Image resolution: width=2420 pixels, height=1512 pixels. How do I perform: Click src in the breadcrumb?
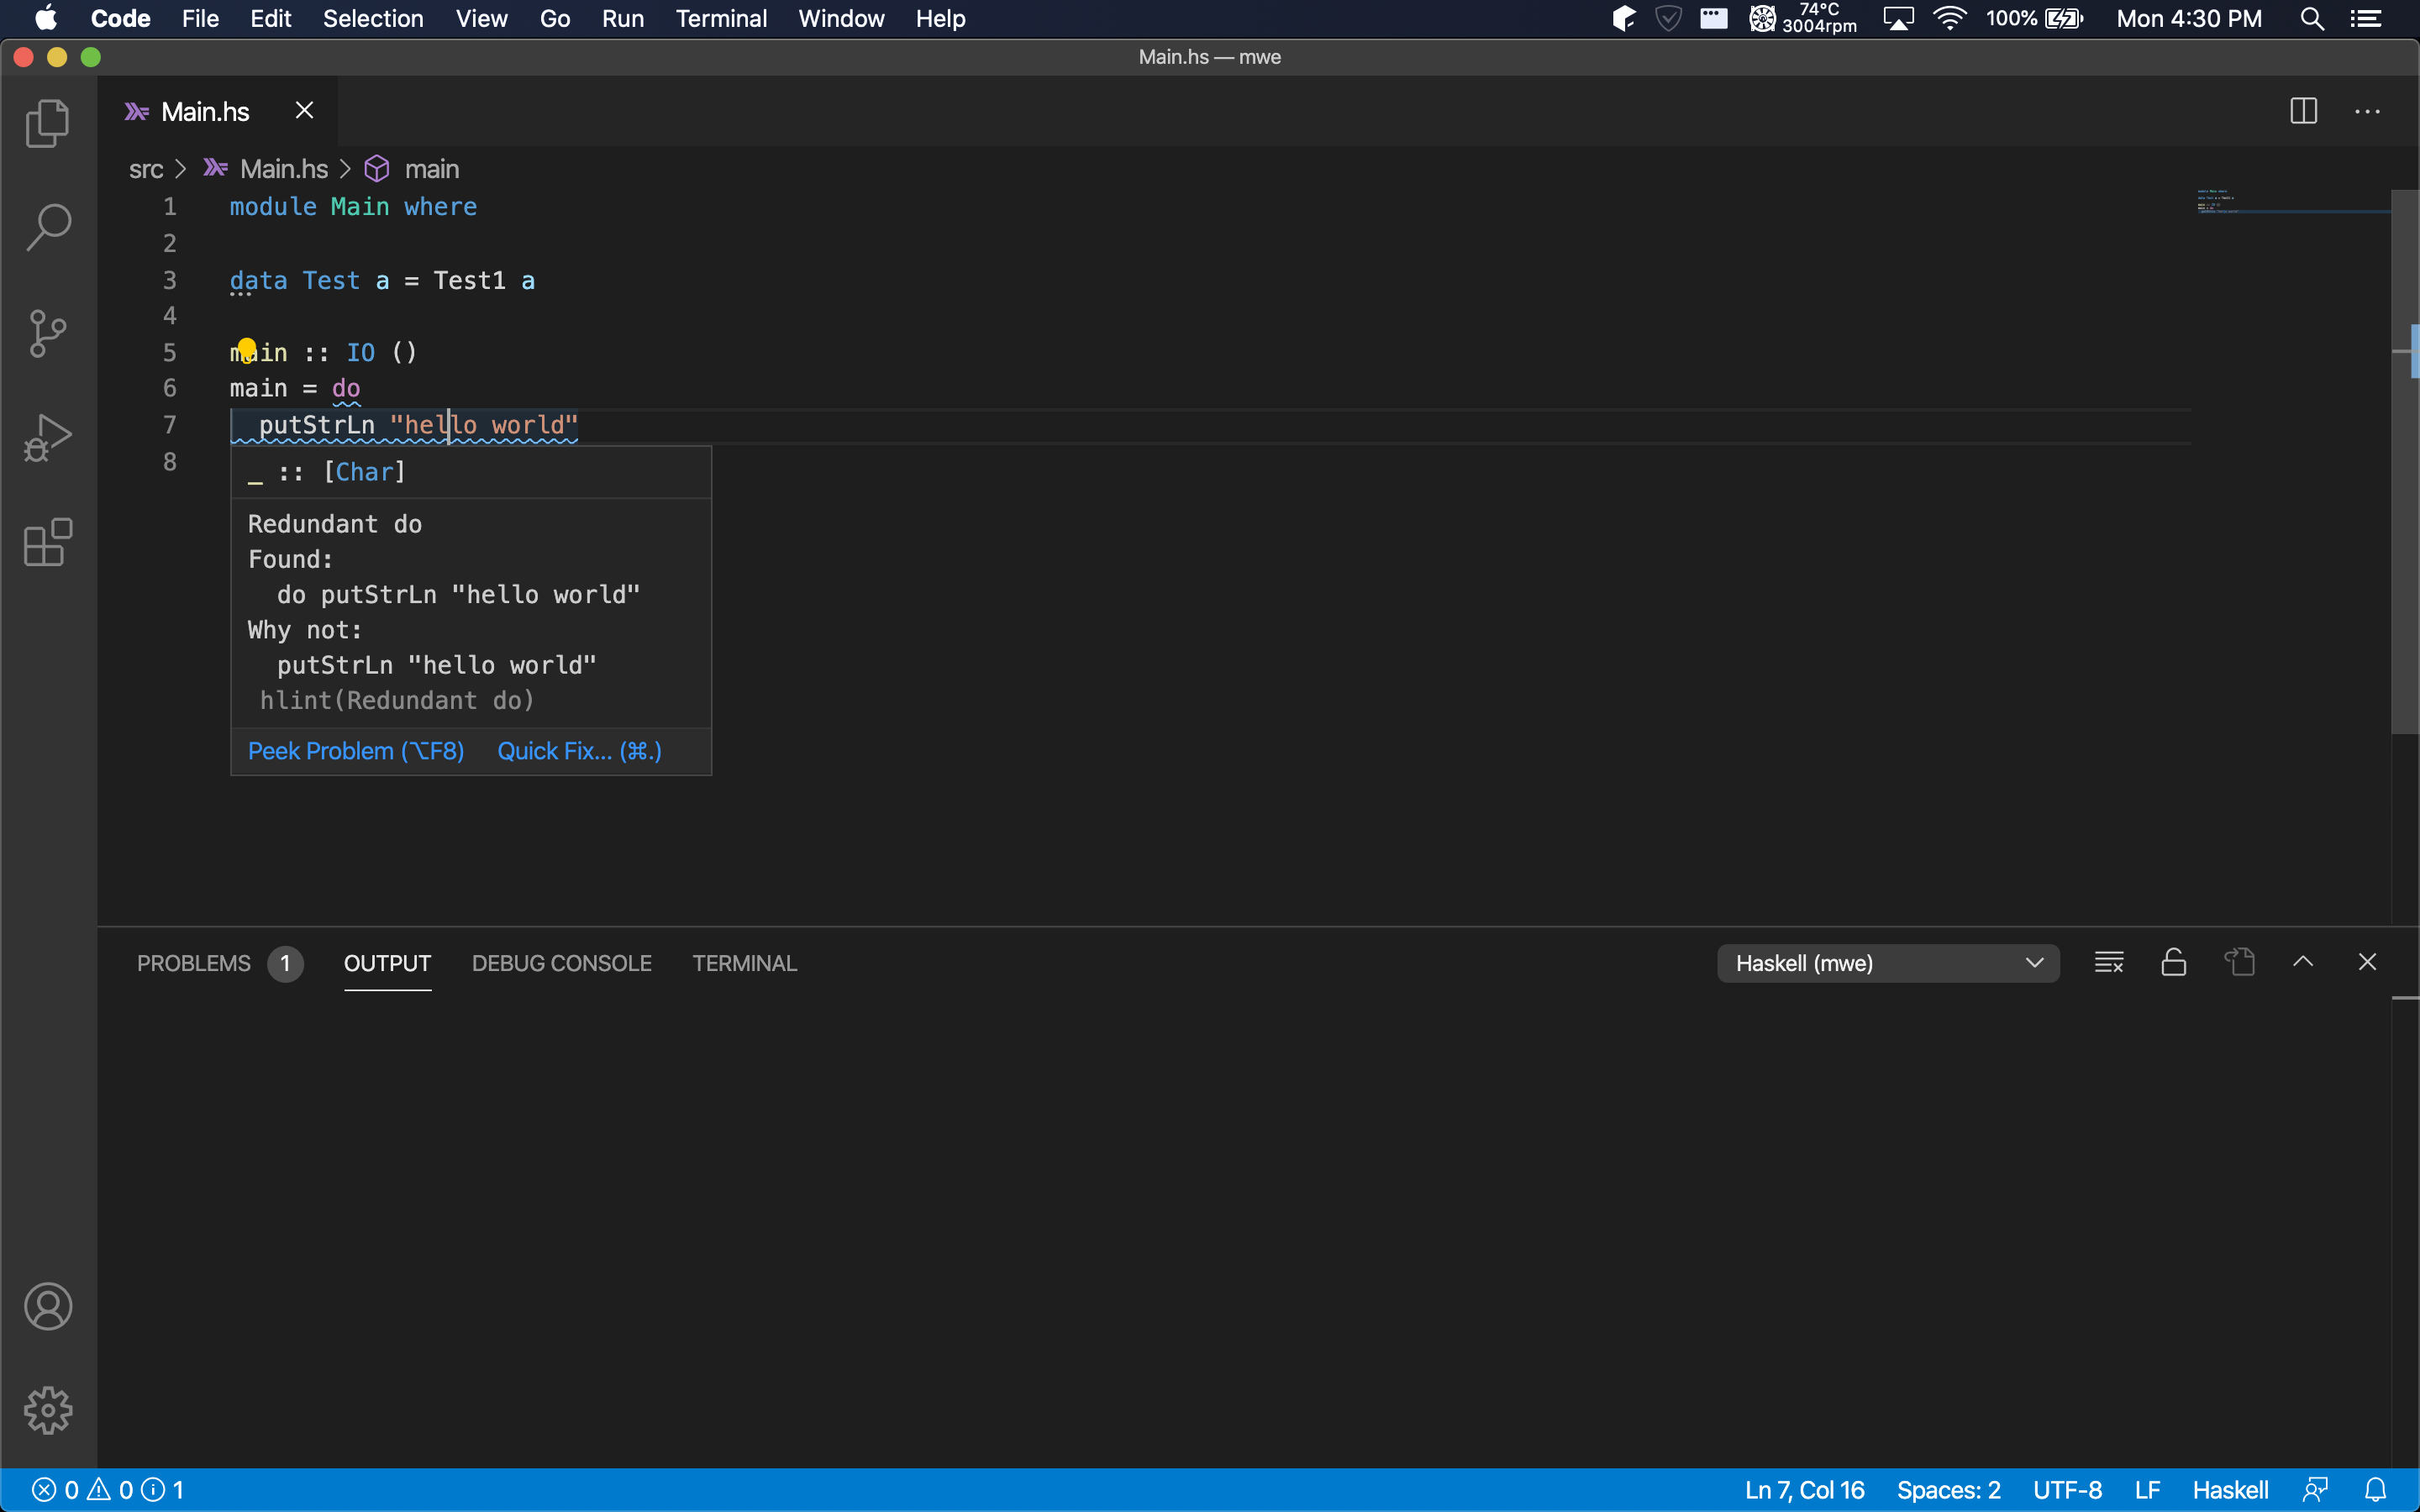click(x=146, y=169)
